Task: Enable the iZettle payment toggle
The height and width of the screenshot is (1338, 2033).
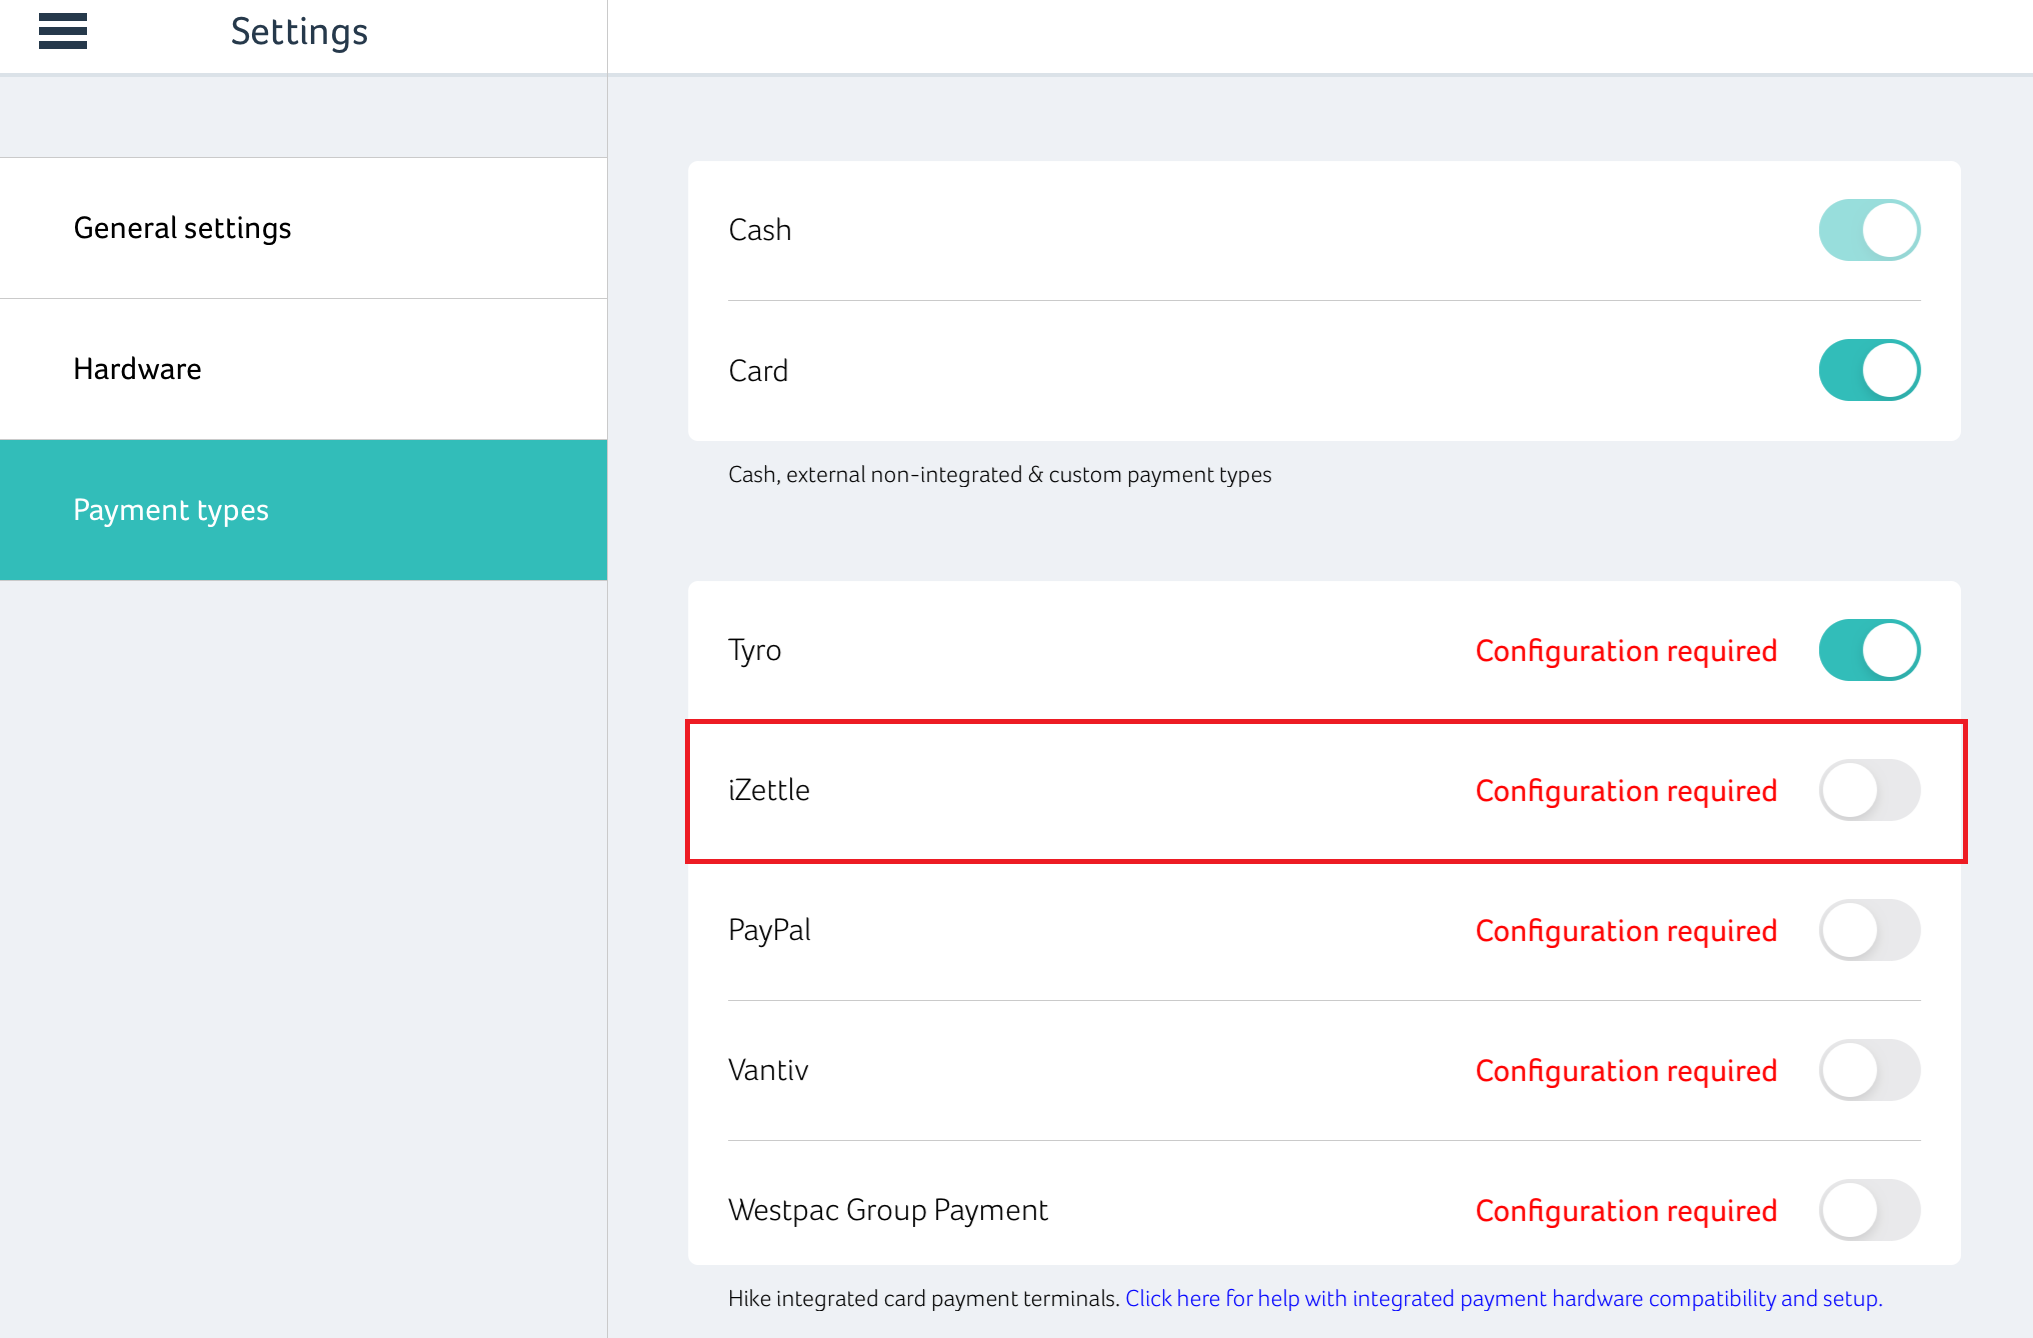Action: (x=1868, y=790)
